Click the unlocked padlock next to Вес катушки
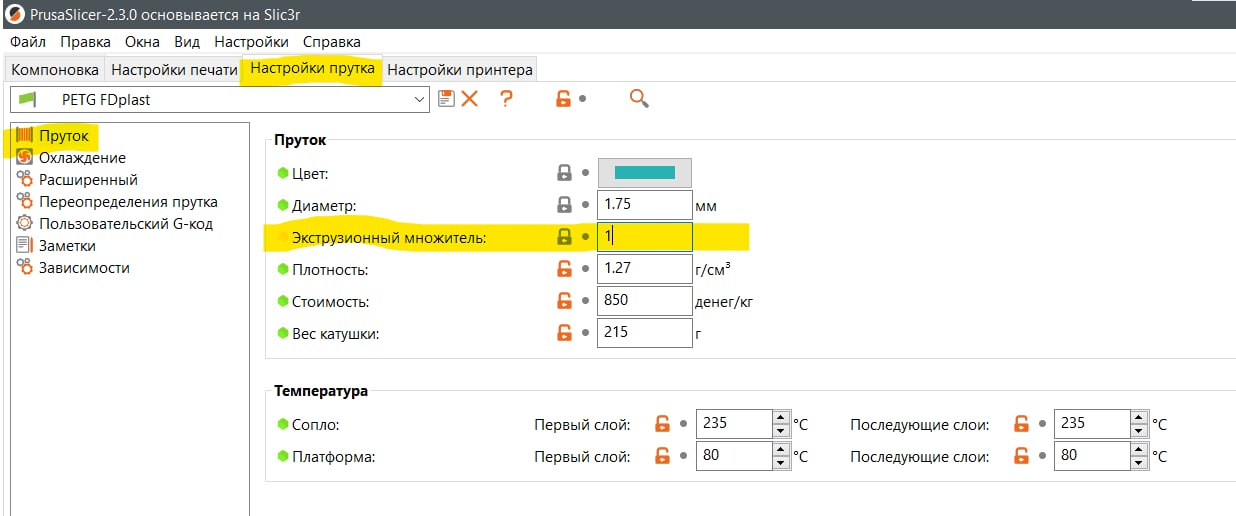The height and width of the screenshot is (516, 1236). pyautogui.click(x=564, y=333)
